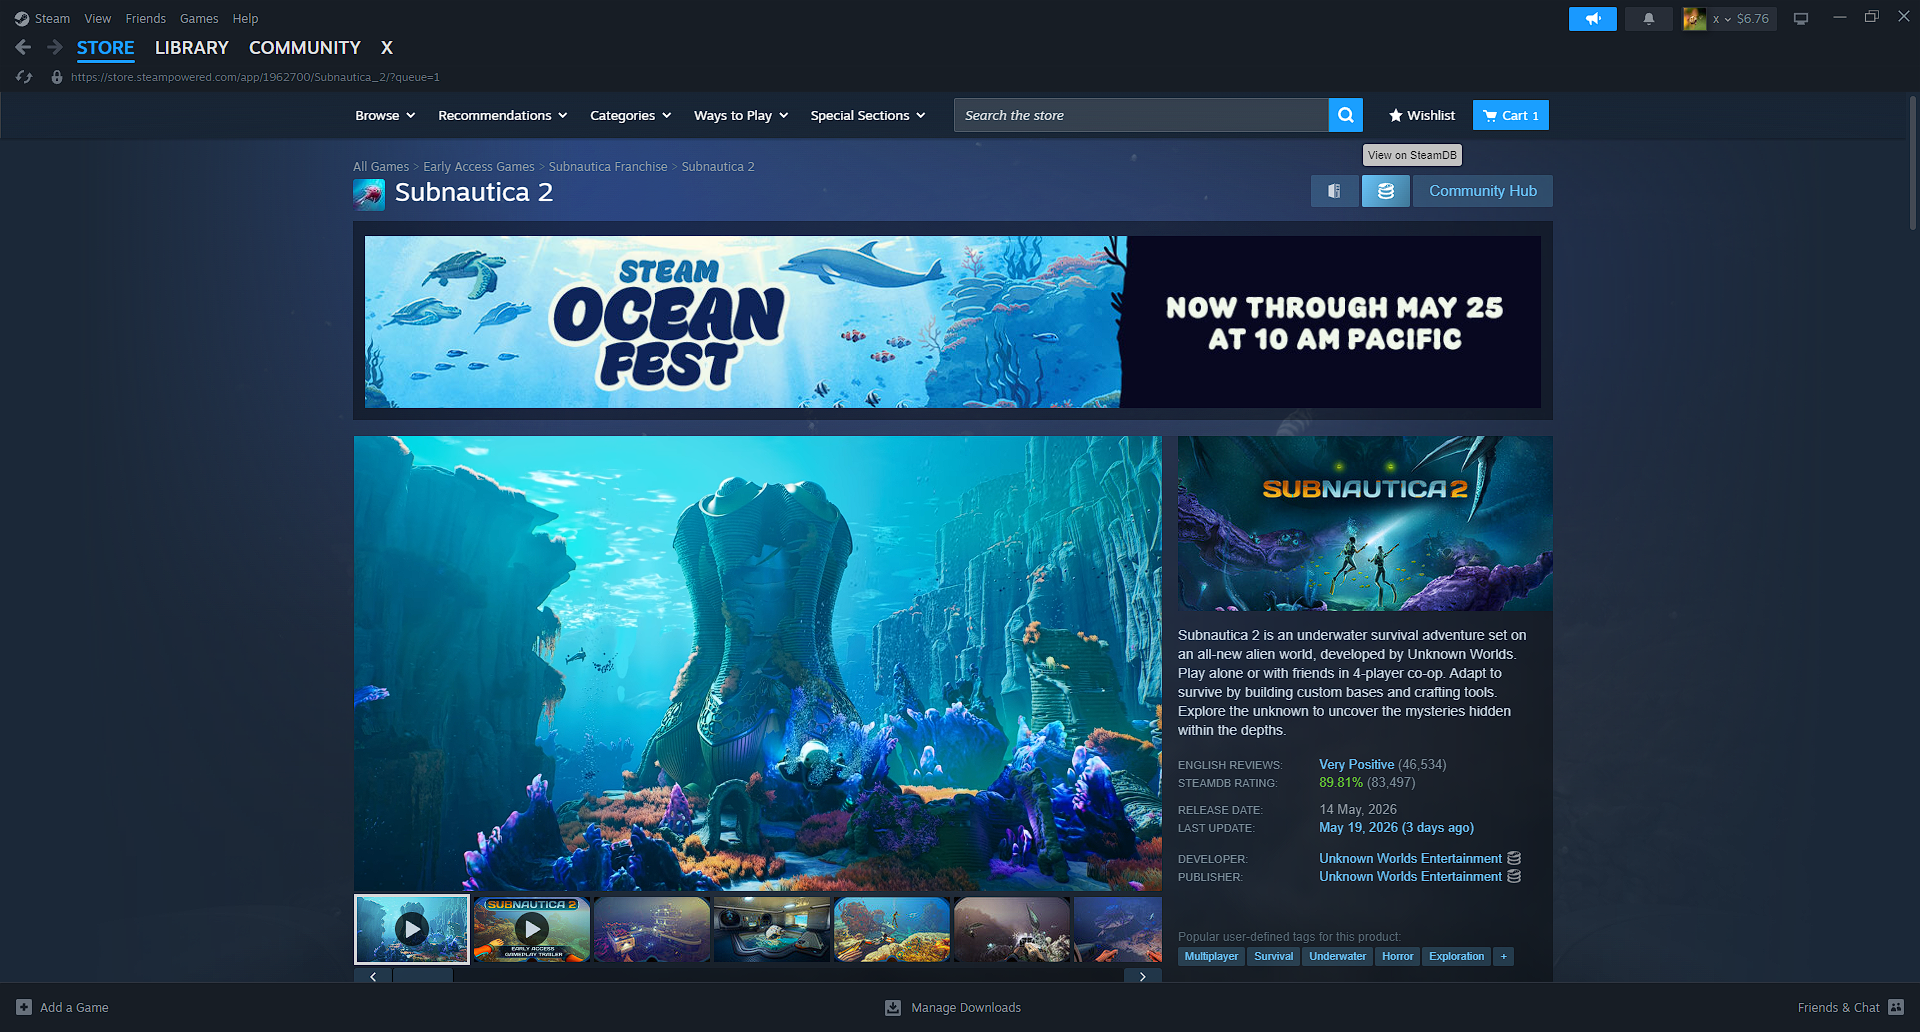This screenshot has width=1920, height=1032.
Task: Open the Help menu
Action: (245, 19)
